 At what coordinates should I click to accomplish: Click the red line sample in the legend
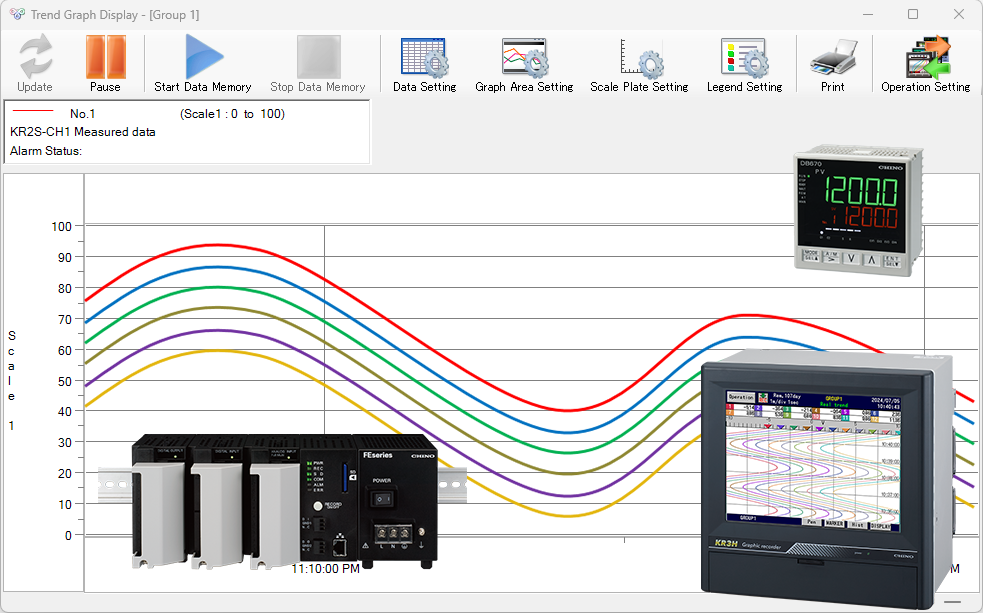(33, 111)
